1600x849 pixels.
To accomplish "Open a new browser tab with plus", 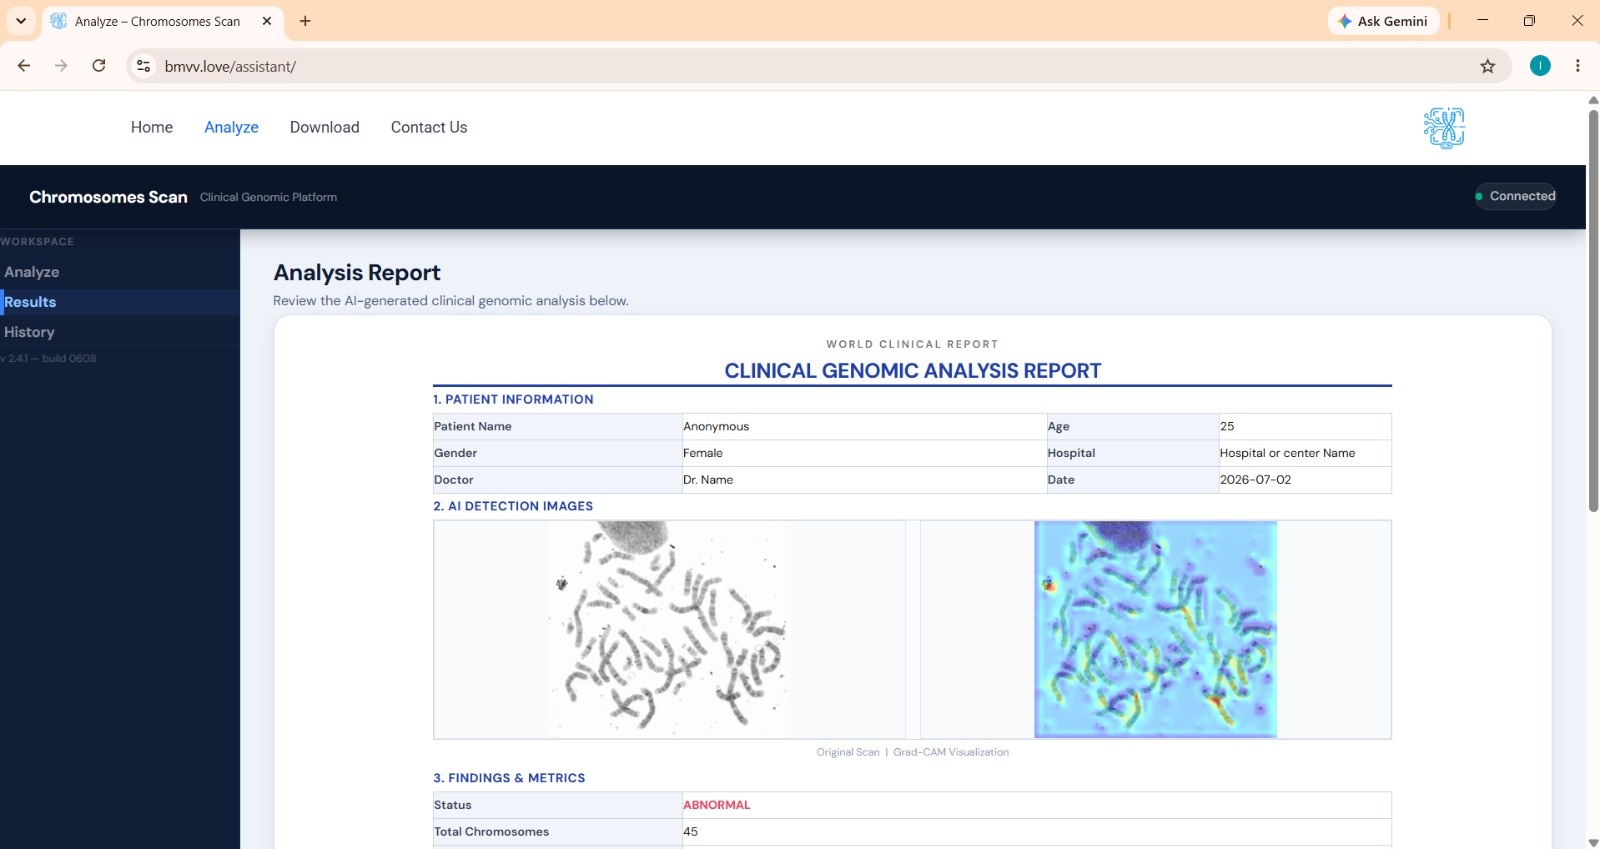I will tap(305, 21).
